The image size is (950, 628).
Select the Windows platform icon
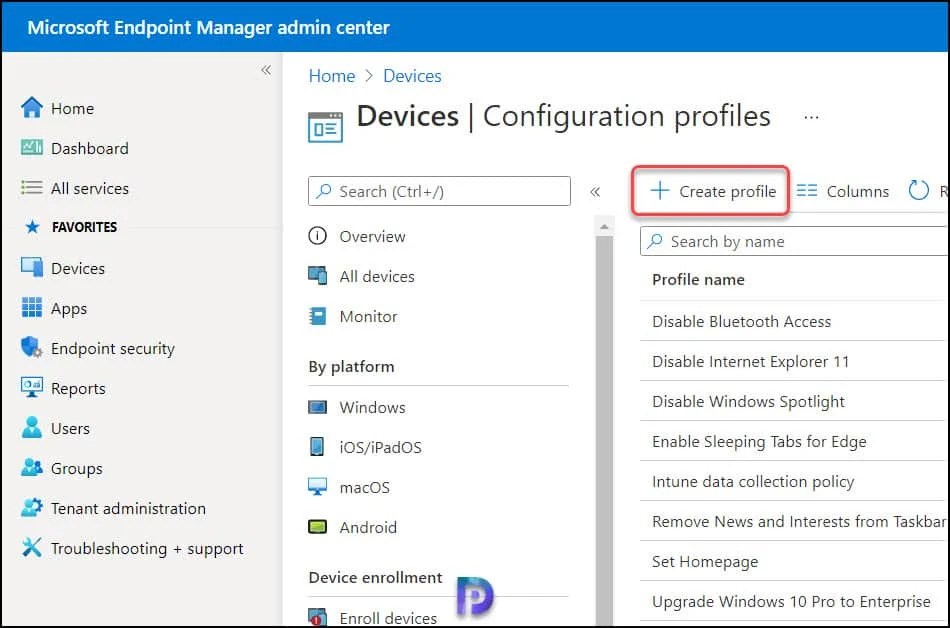pyautogui.click(x=317, y=407)
